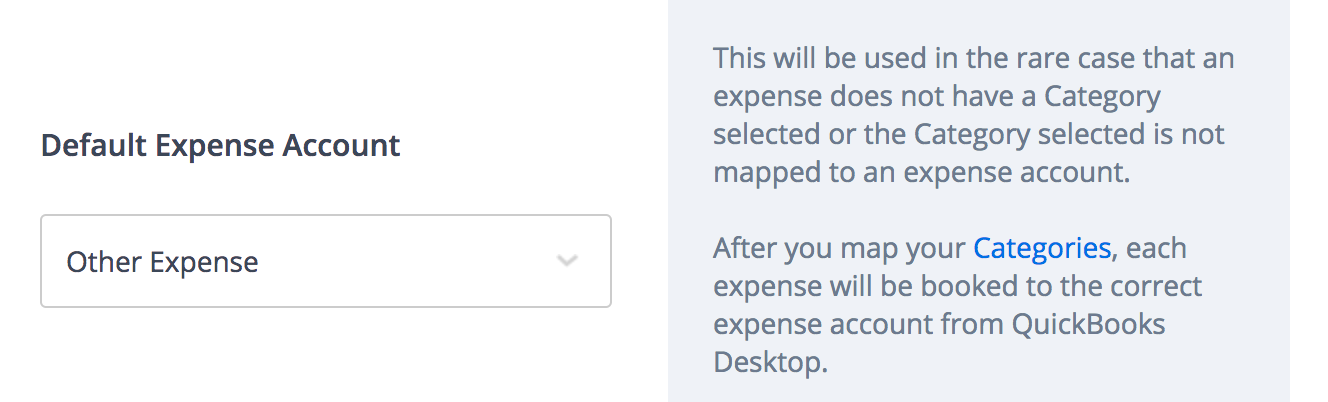Open the Default Expense Account dropdown
Viewport: 1328px width, 402px height.
pyautogui.click(x=325, y=261)
